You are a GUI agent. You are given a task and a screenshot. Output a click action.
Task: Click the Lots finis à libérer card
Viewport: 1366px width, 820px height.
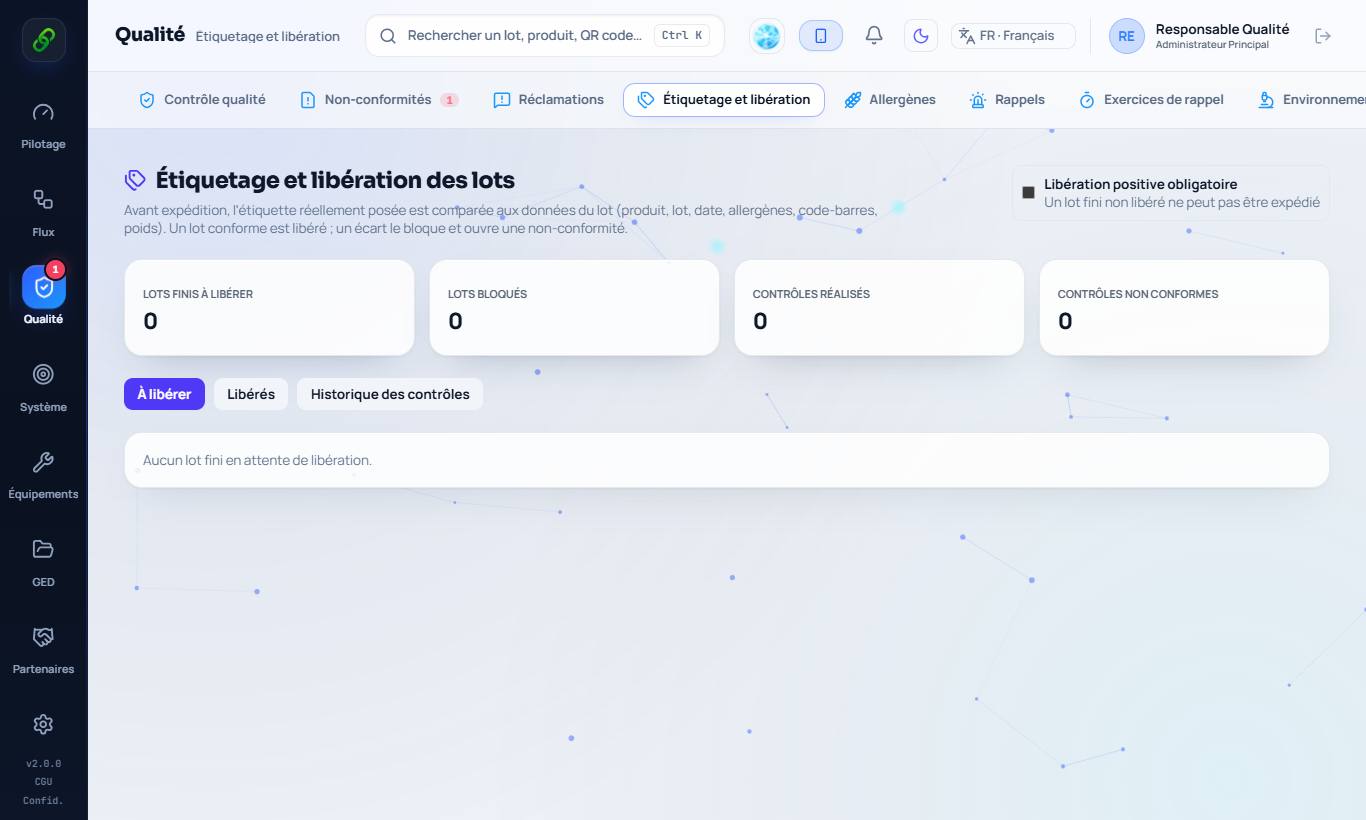269,308
